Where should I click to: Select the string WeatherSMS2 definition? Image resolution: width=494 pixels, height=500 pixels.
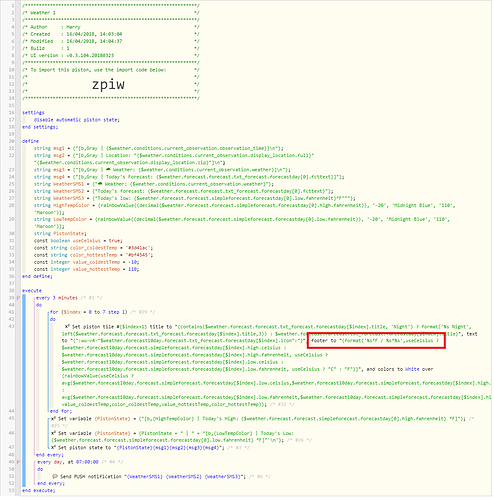point(184,192)
